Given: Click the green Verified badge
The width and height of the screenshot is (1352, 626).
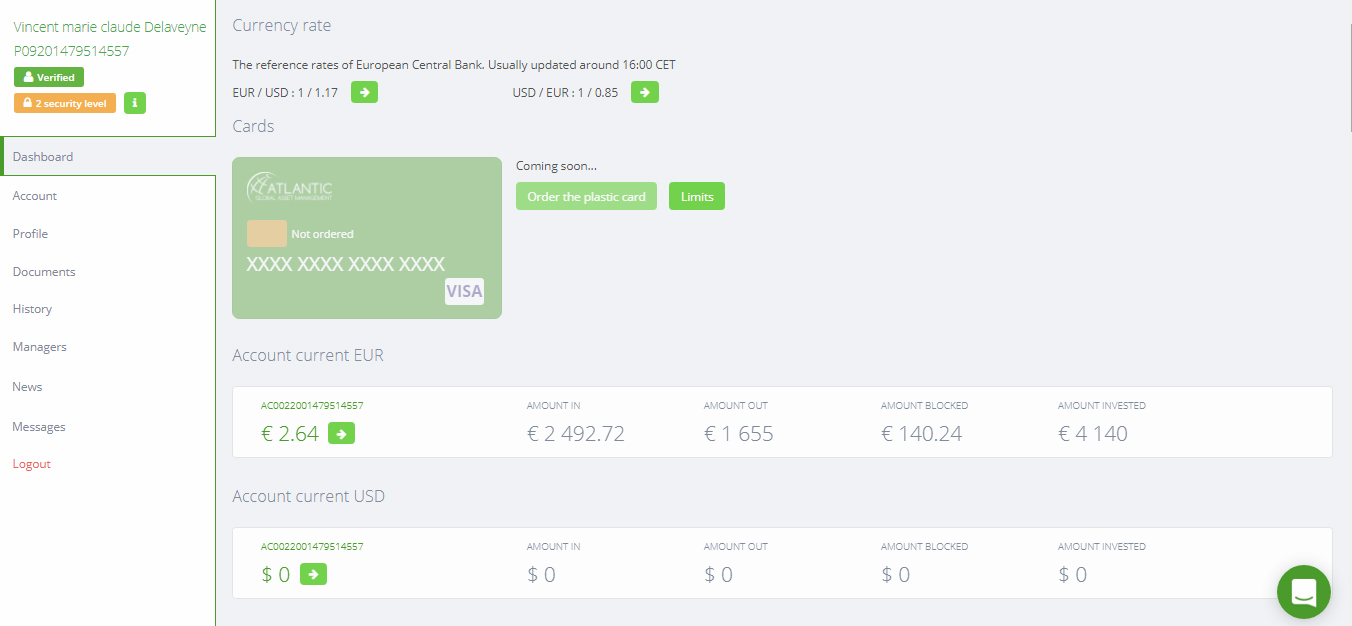Looking at the screenshot, I should (x=49, y=77).
